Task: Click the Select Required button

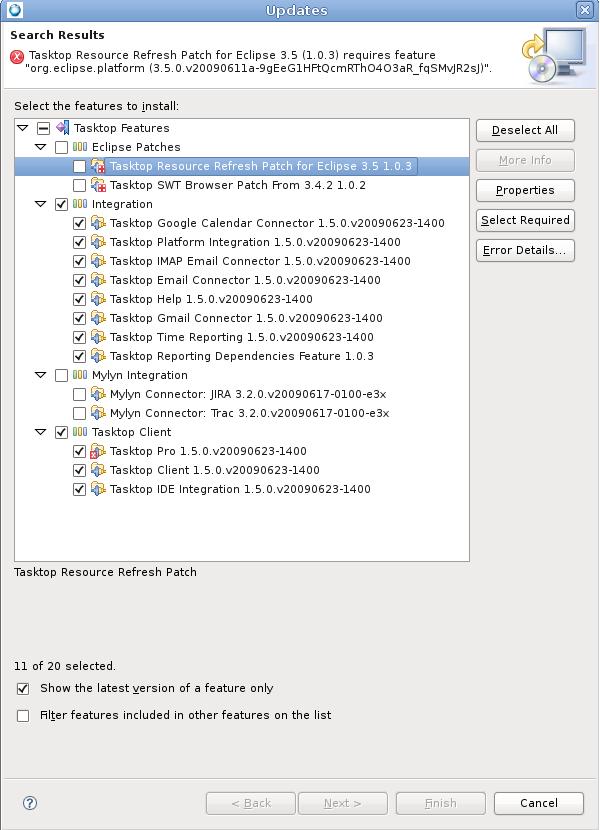Action: pyautogui.click(x=525, y=220)
